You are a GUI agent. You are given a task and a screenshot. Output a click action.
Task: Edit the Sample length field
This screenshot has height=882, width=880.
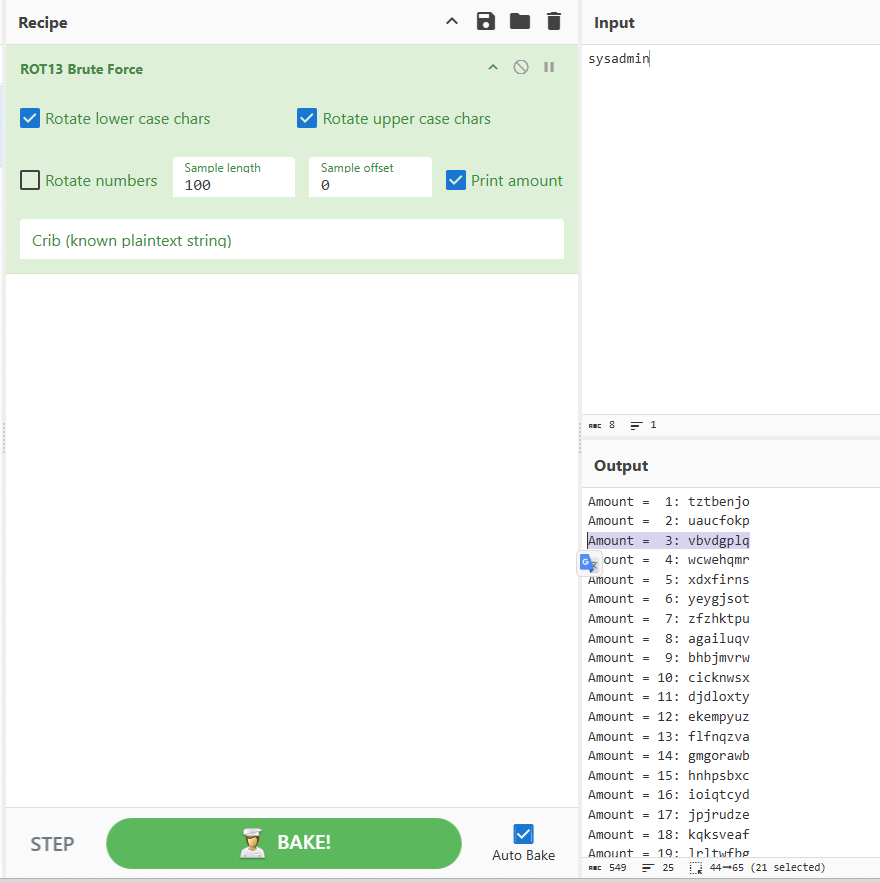(234, 177)
